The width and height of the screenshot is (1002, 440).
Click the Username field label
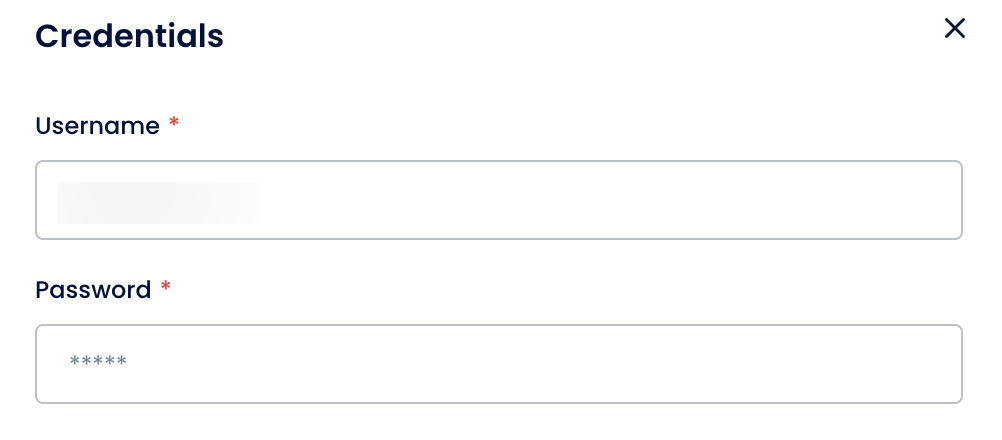coord(97,126)
